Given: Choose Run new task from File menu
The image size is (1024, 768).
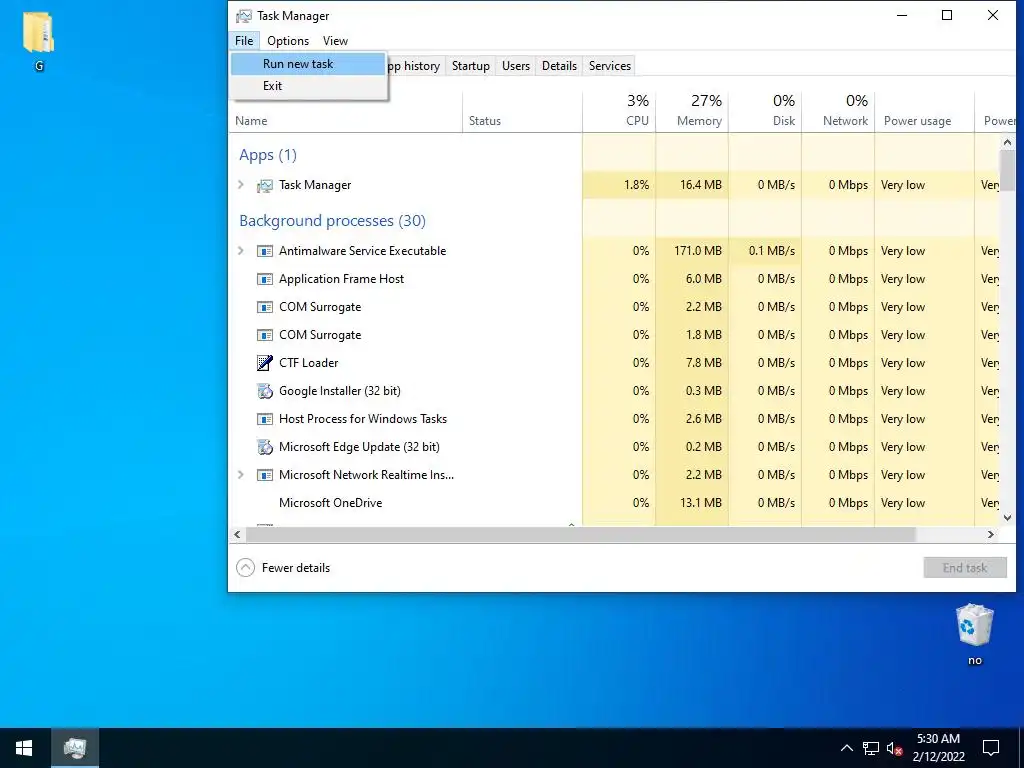Looking at the screenshot, I should click(308, 64).
